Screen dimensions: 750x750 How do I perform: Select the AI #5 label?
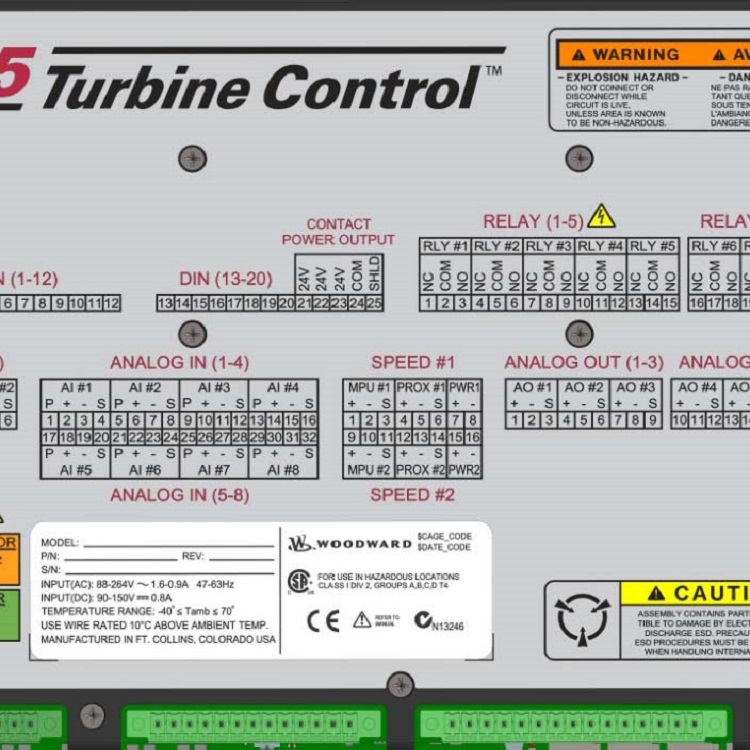76,470
